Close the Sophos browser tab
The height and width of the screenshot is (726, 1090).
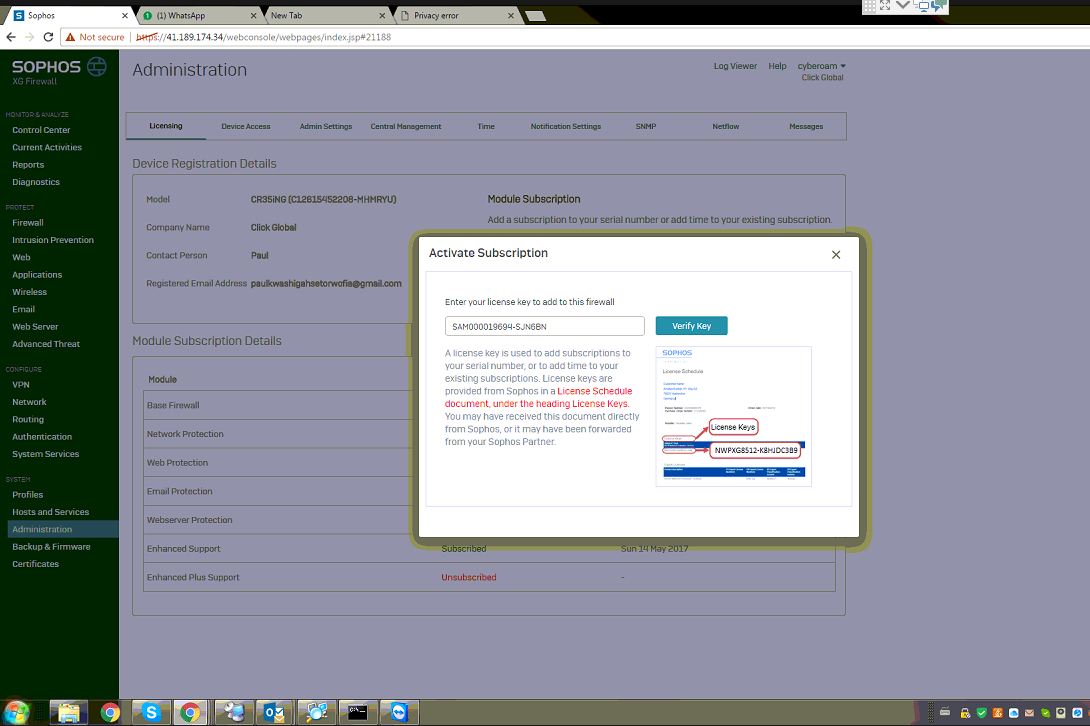coord(125,15)
